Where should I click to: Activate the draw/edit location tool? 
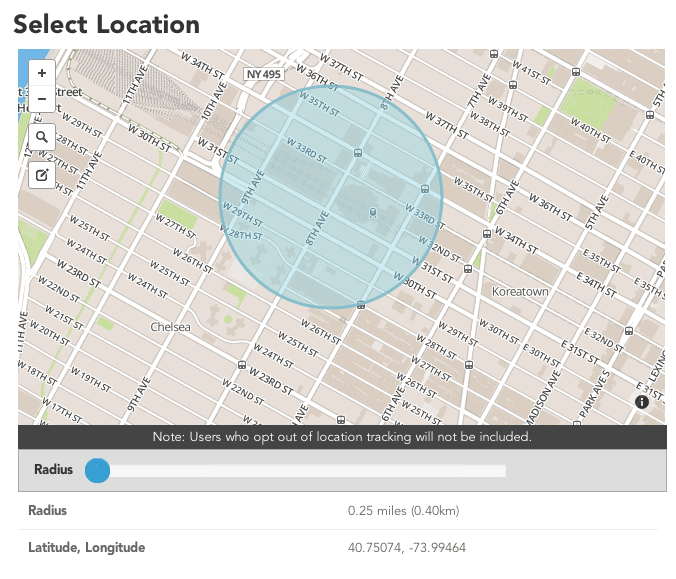coord(42,175)
